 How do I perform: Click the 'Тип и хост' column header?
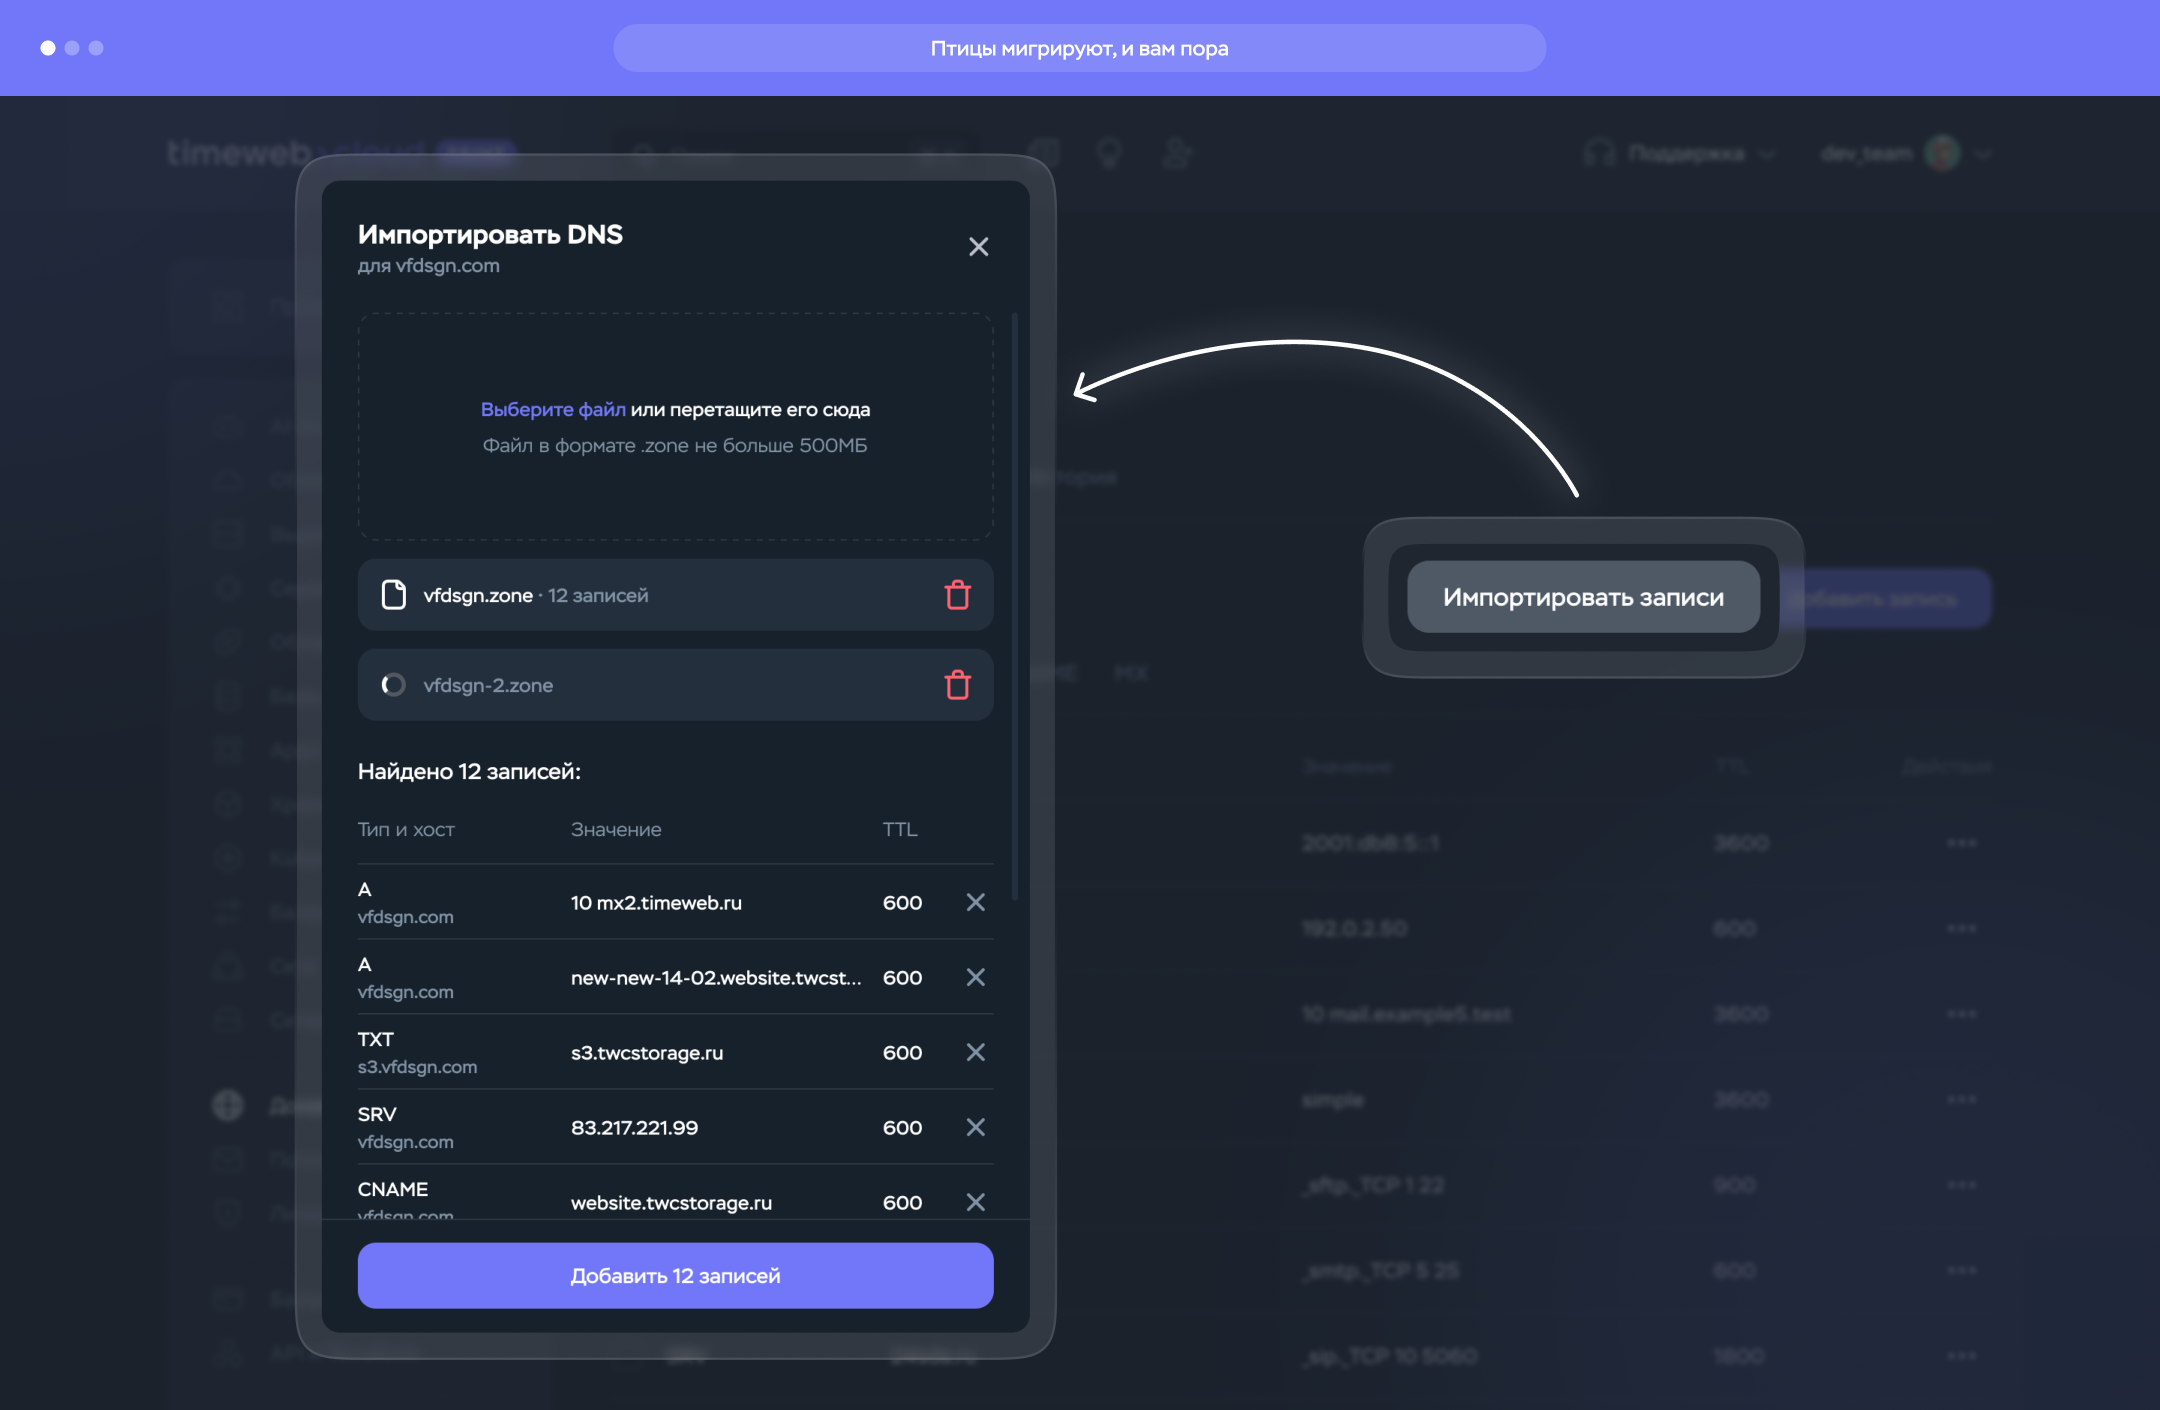tap(406, 829)
